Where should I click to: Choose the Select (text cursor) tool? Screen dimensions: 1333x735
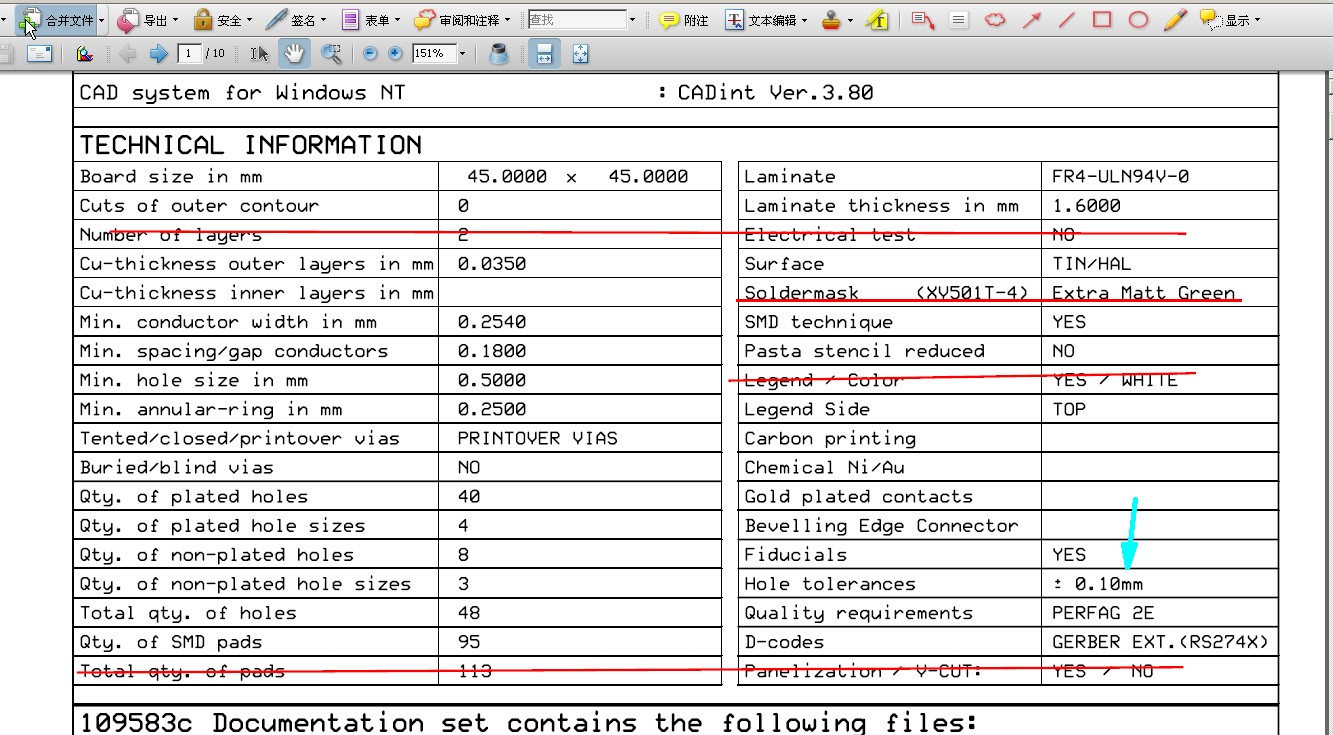pos(259,54)
